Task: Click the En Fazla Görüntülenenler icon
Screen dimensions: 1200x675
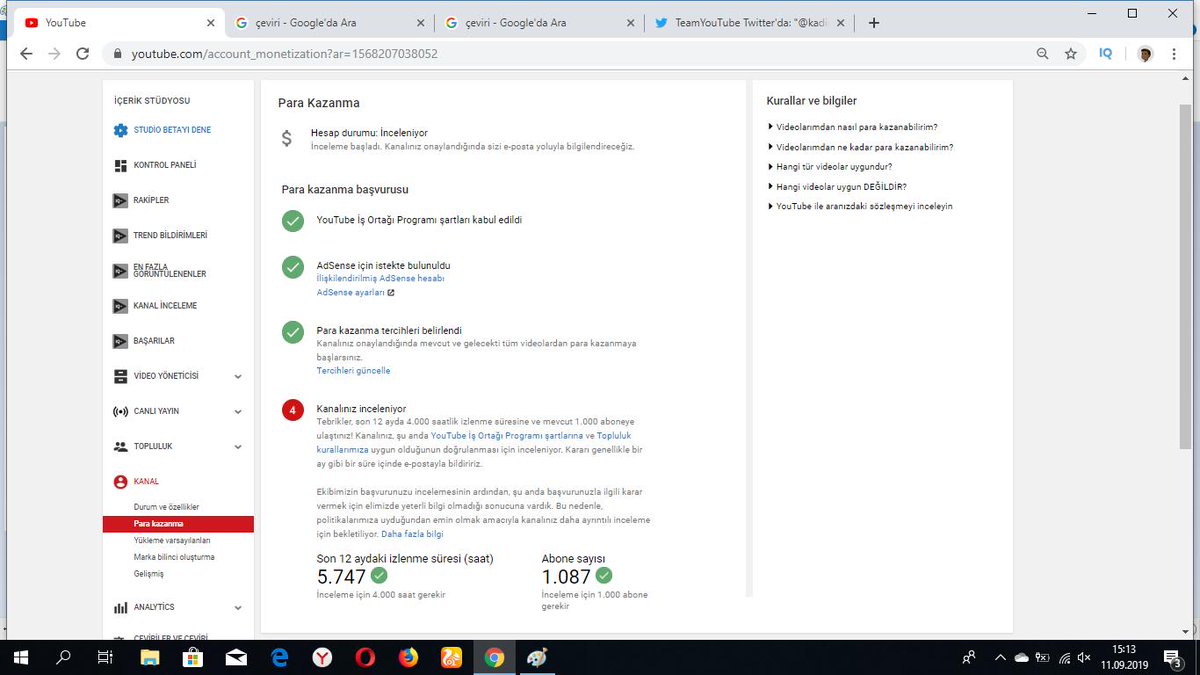Action: [120, 270]
